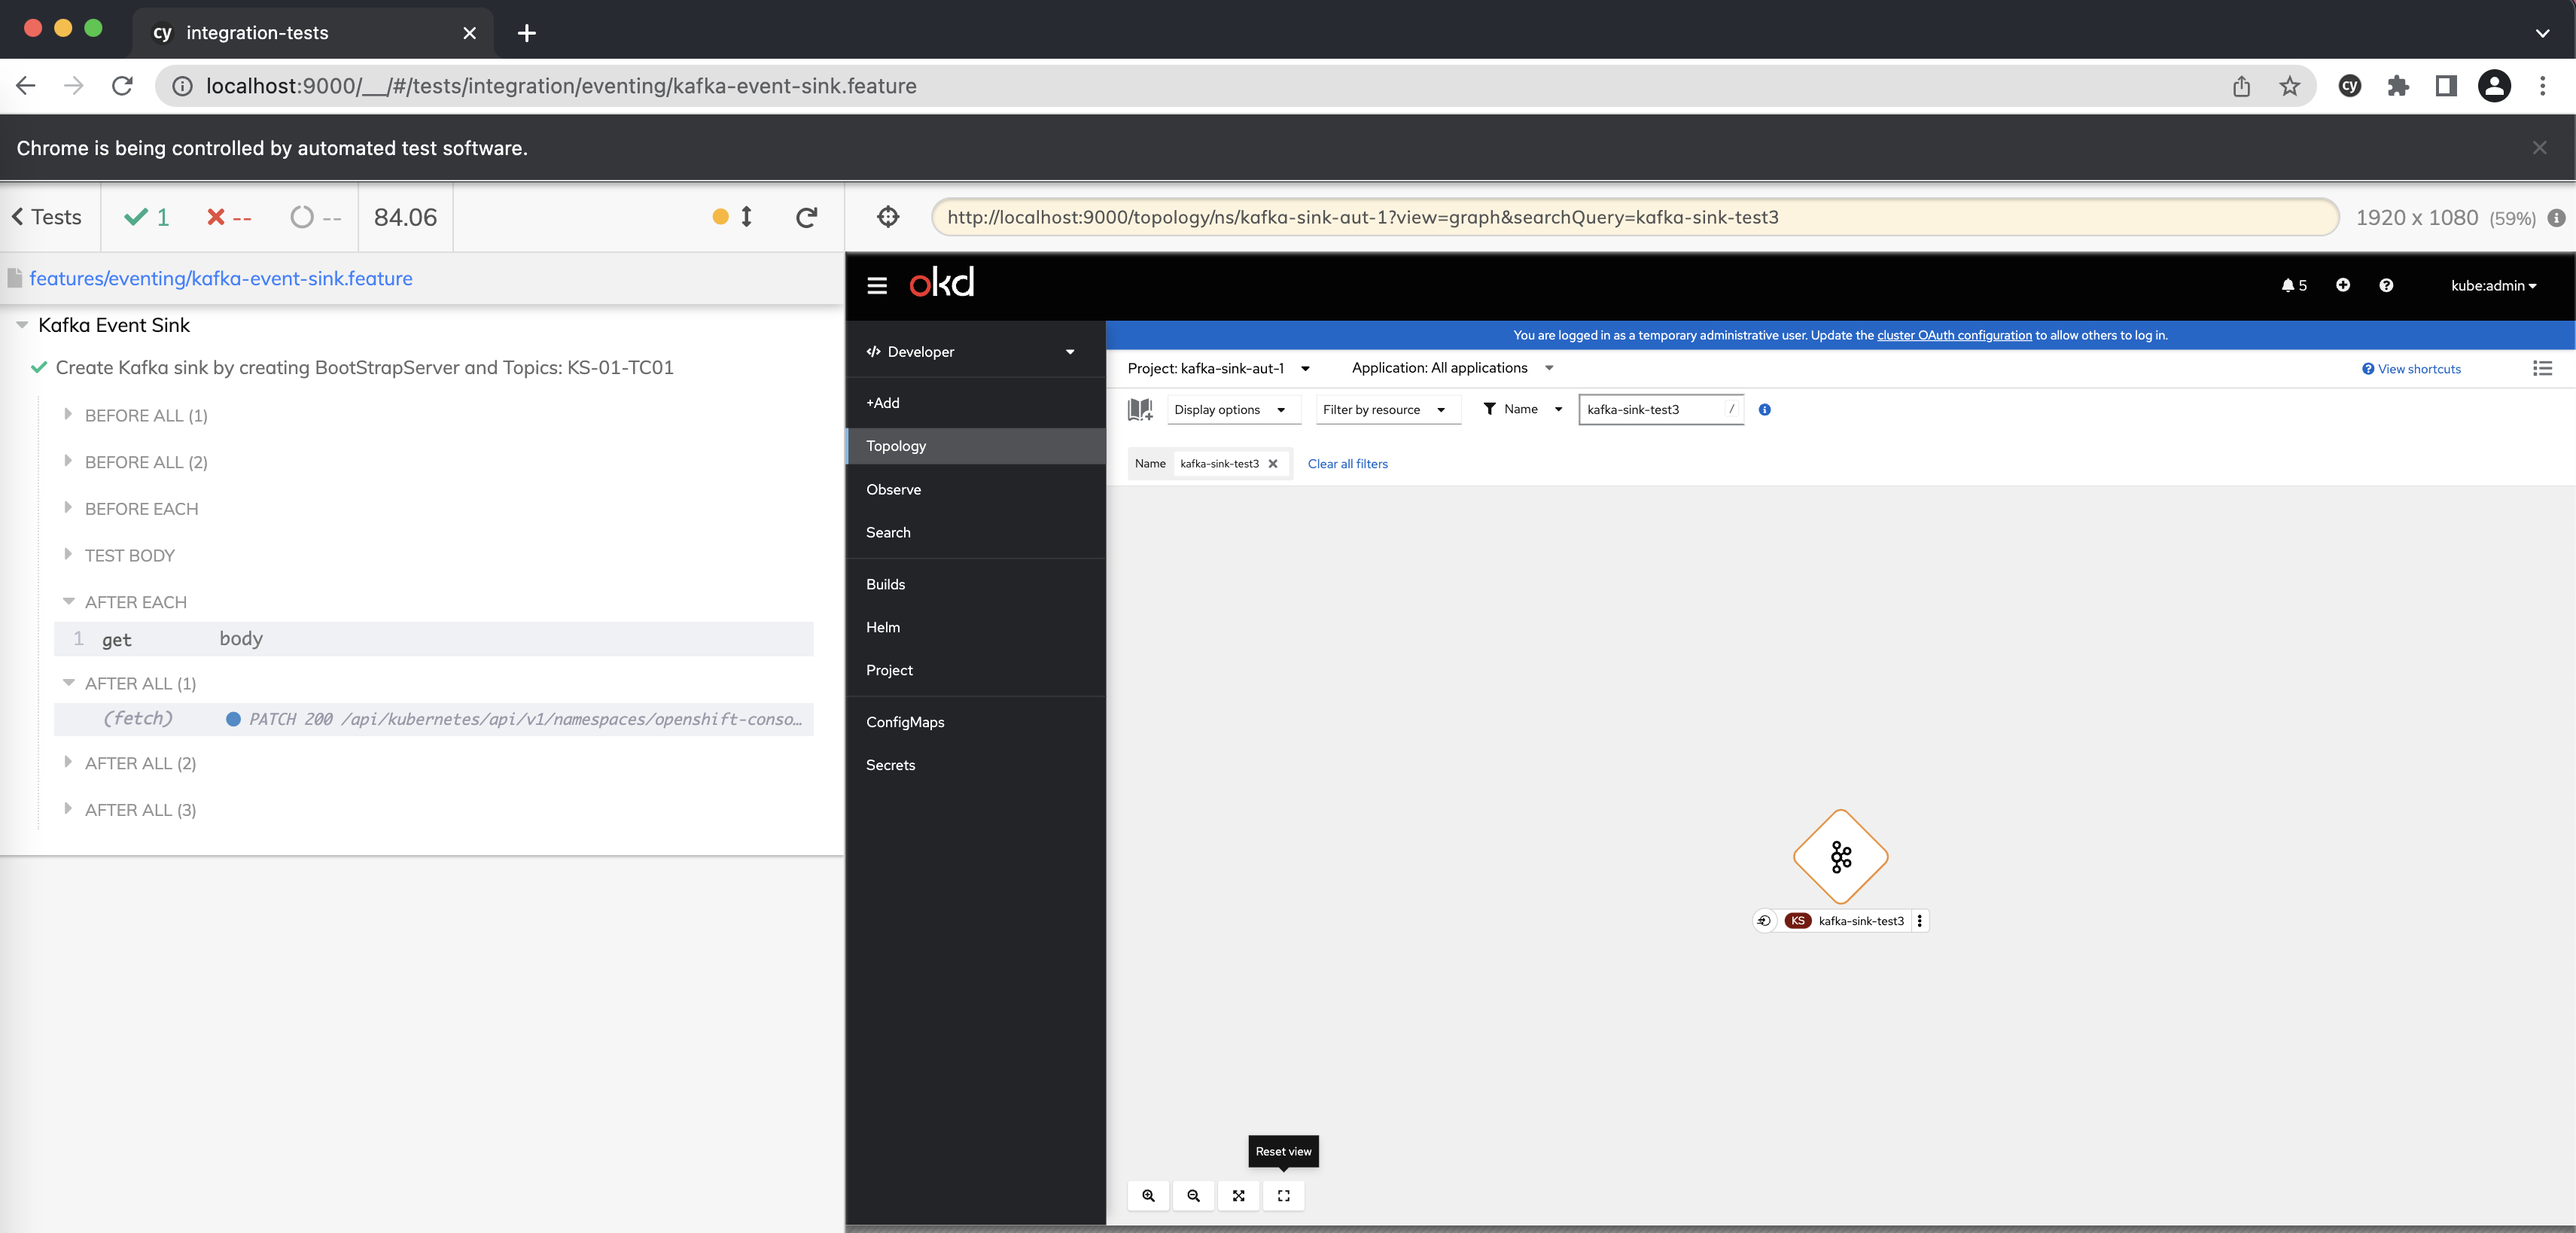
Task: Open the Display options dropdown
Action: pyautogui.click(x=1231, y=409)
